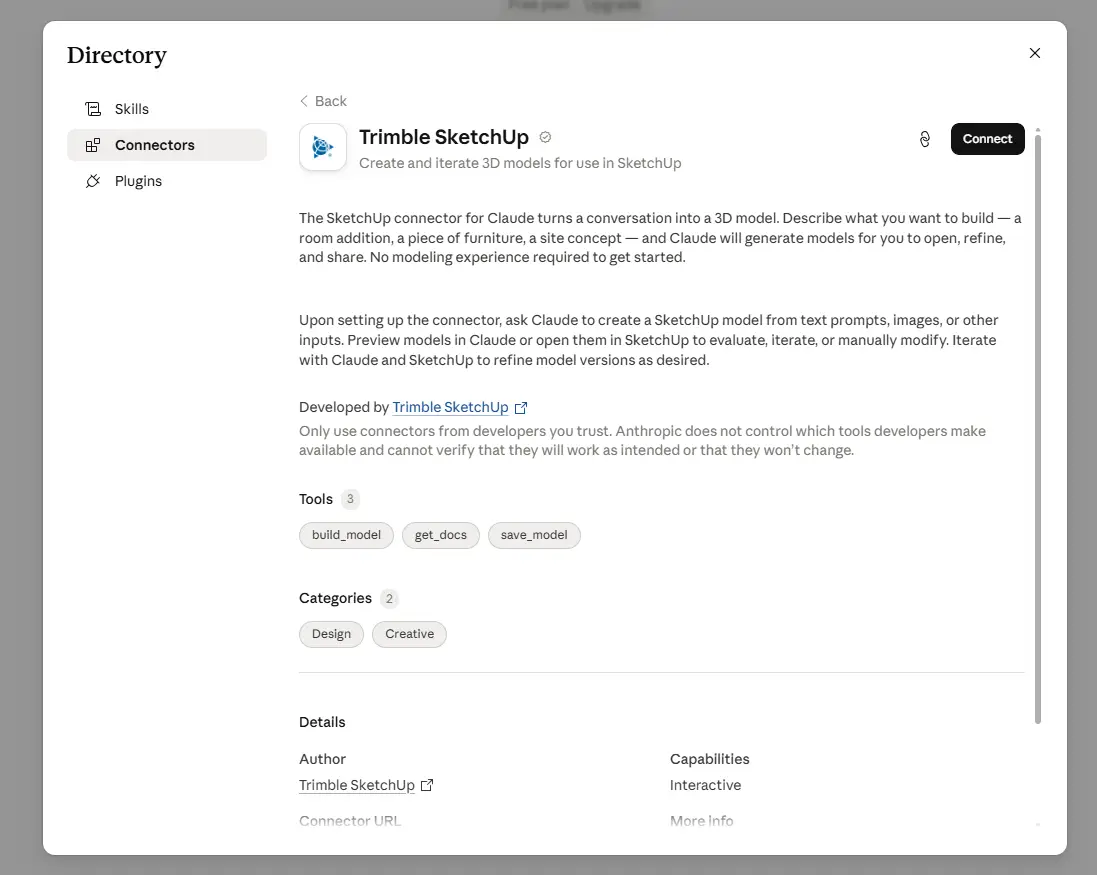Click the 'Create and iterate 3D models' subtitle
This screenshot has width=1097, height=875.
tap(520, 163)
